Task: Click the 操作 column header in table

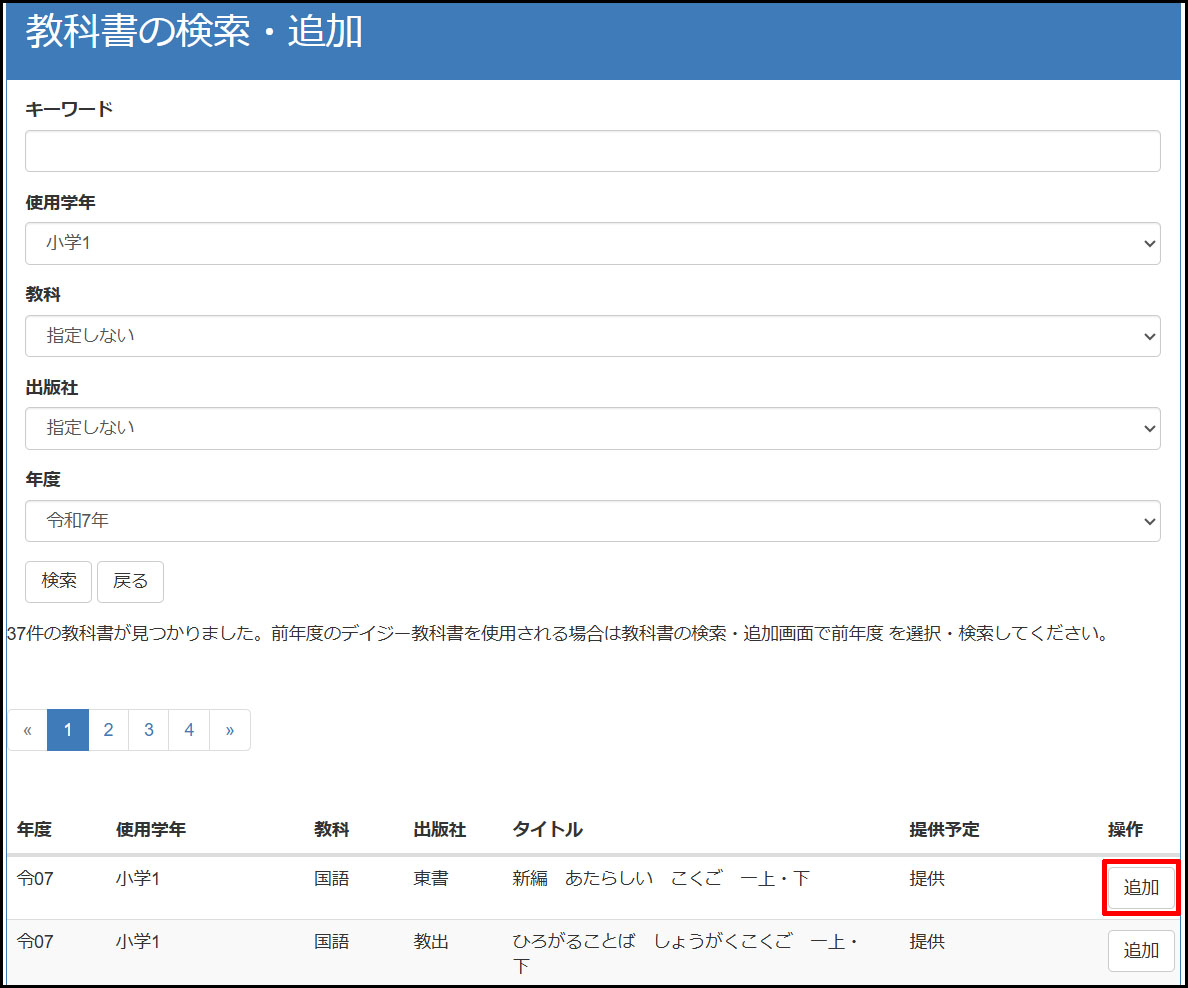Action: (x=1124, y=830)
